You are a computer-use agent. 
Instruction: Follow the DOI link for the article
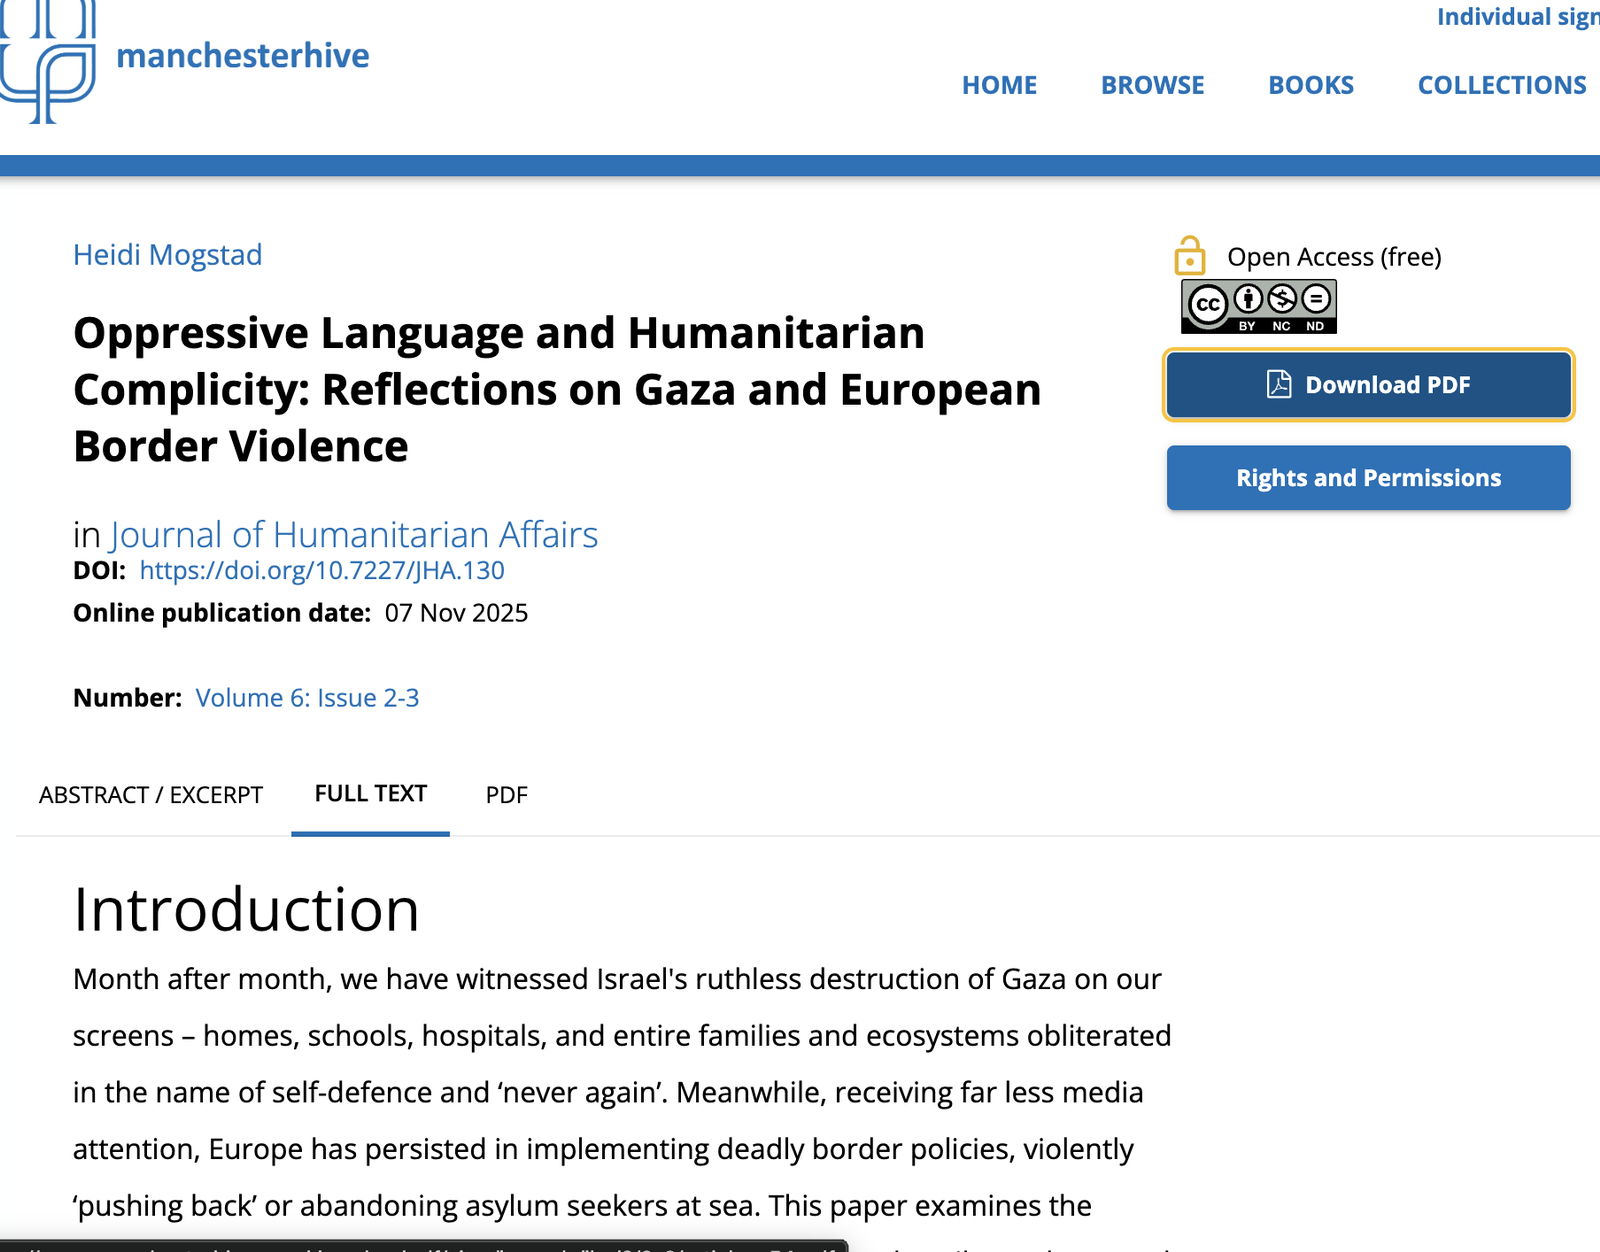(321, 570)
